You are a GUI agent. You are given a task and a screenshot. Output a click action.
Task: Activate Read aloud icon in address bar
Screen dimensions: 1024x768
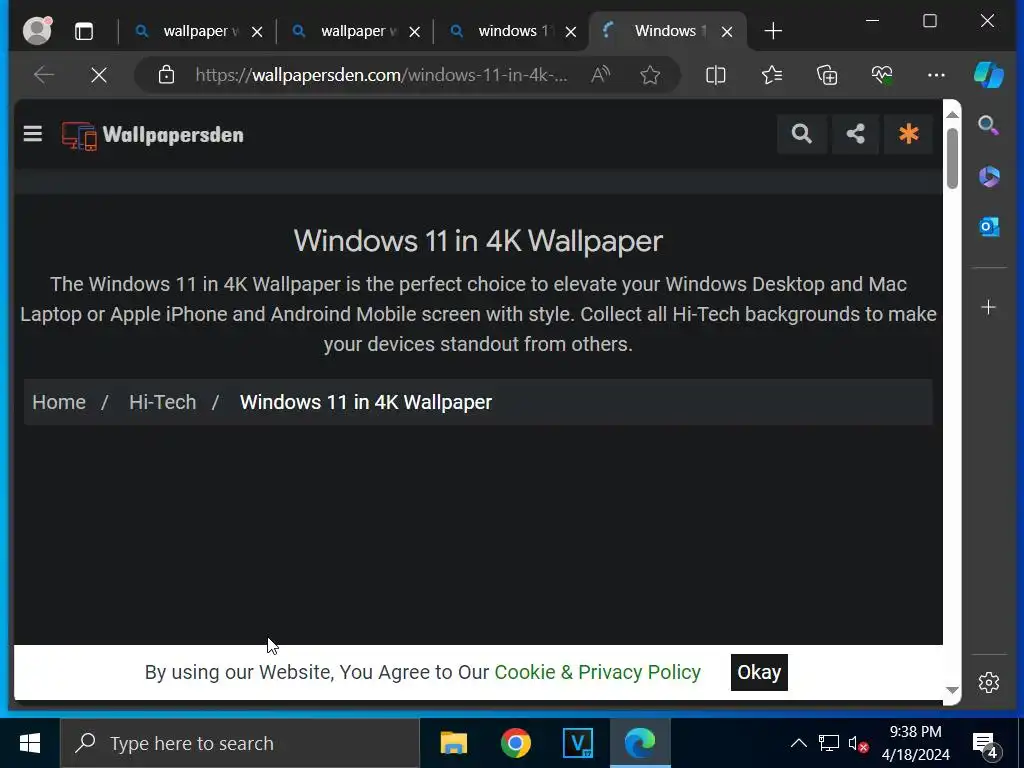pos(600,75)
